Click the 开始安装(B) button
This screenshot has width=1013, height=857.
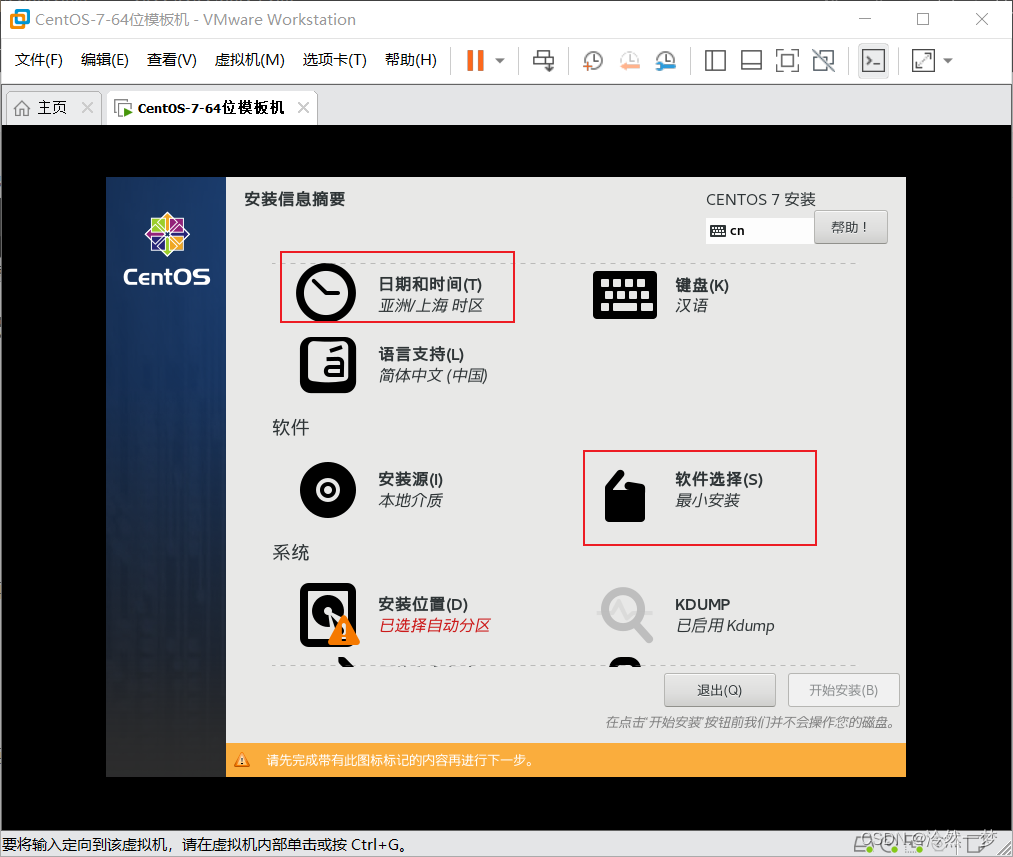pyautogui.click(x=844, y=690)
